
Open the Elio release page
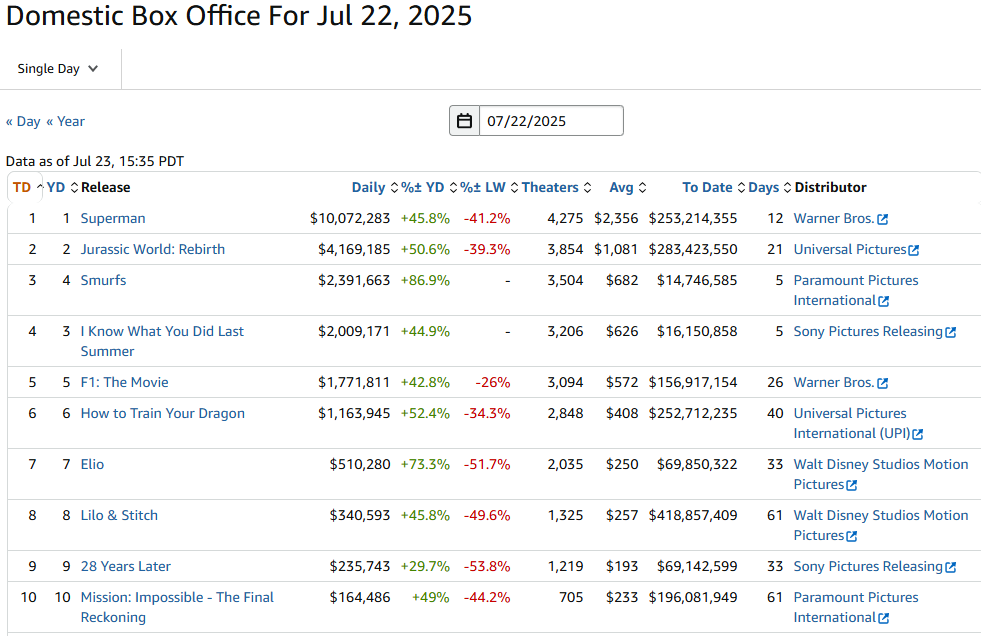[x=92, y=464]
